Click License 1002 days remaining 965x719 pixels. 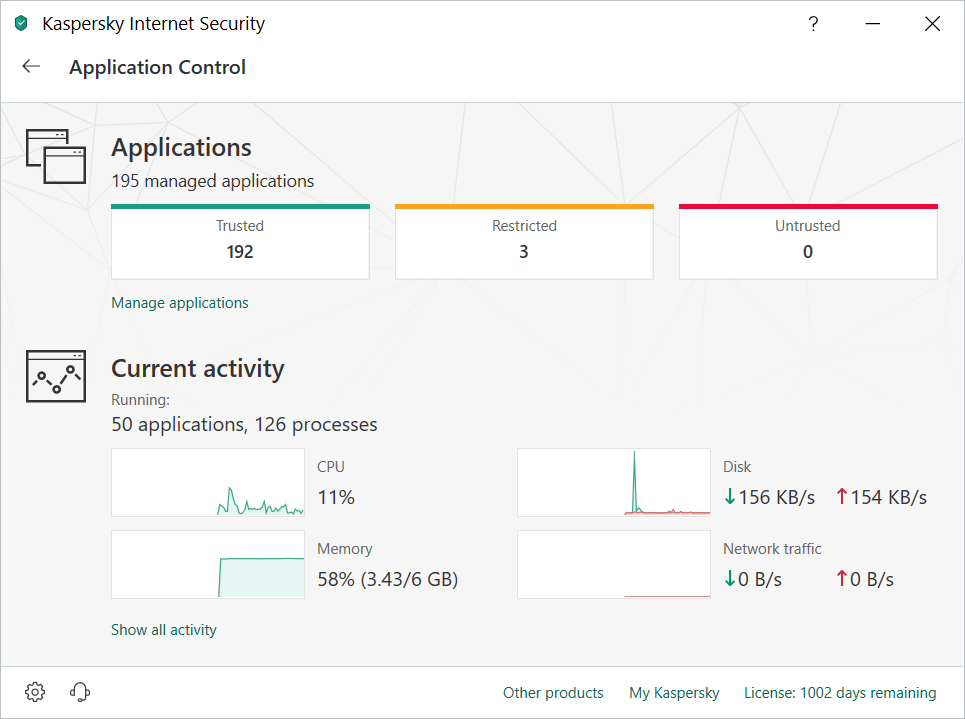pyautogui.click(x=840, y=693)
